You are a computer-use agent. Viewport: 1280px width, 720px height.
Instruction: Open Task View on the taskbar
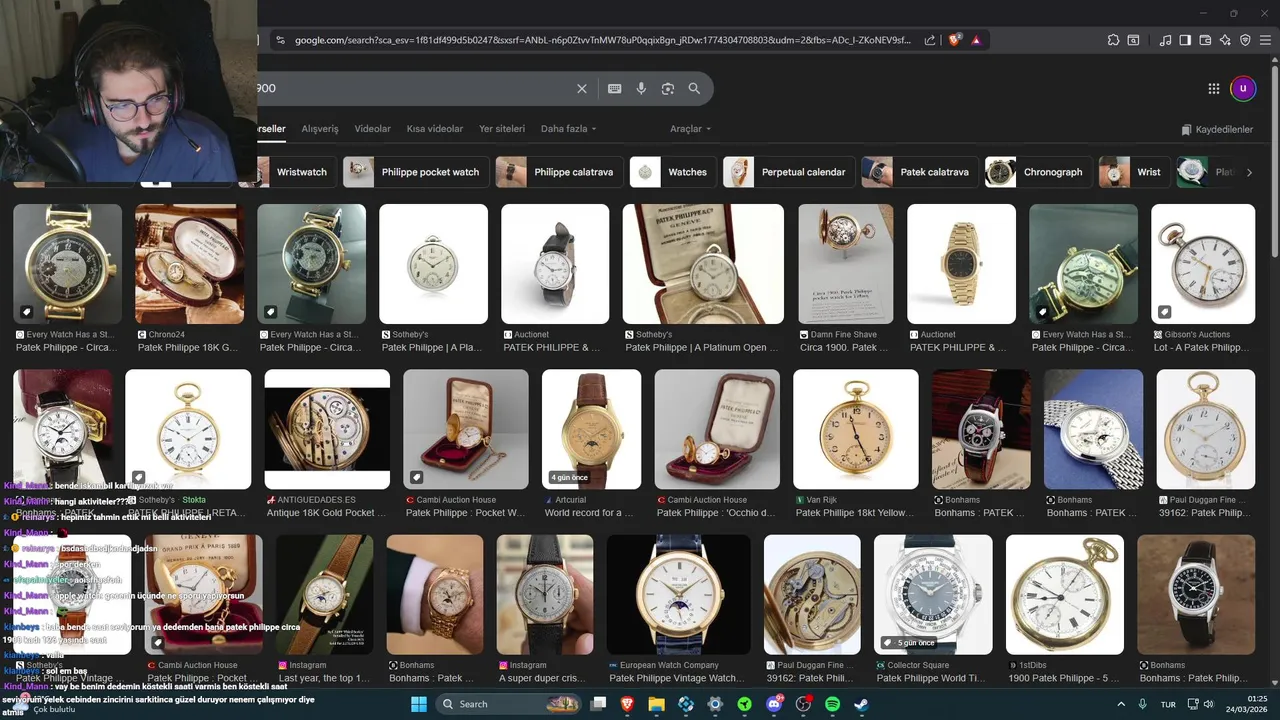click(x=598, y=704)
